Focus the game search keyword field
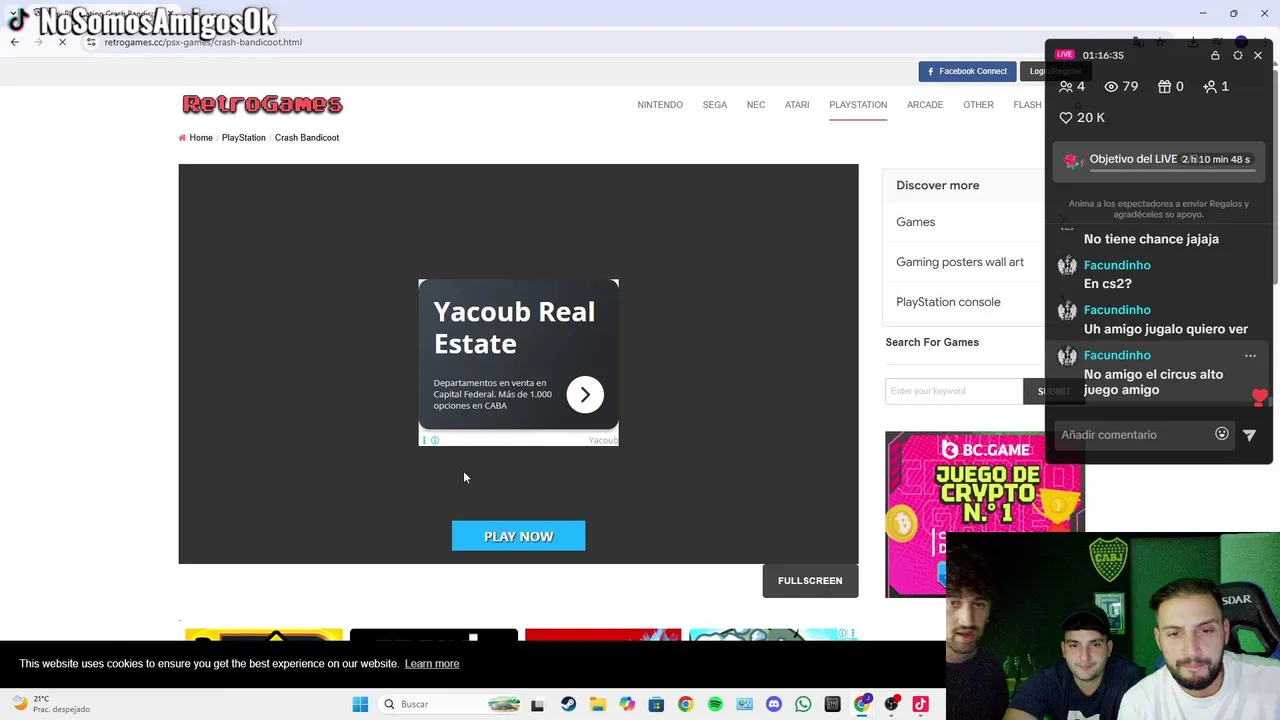Screen dimensions: 1280x720 (954, 391)
